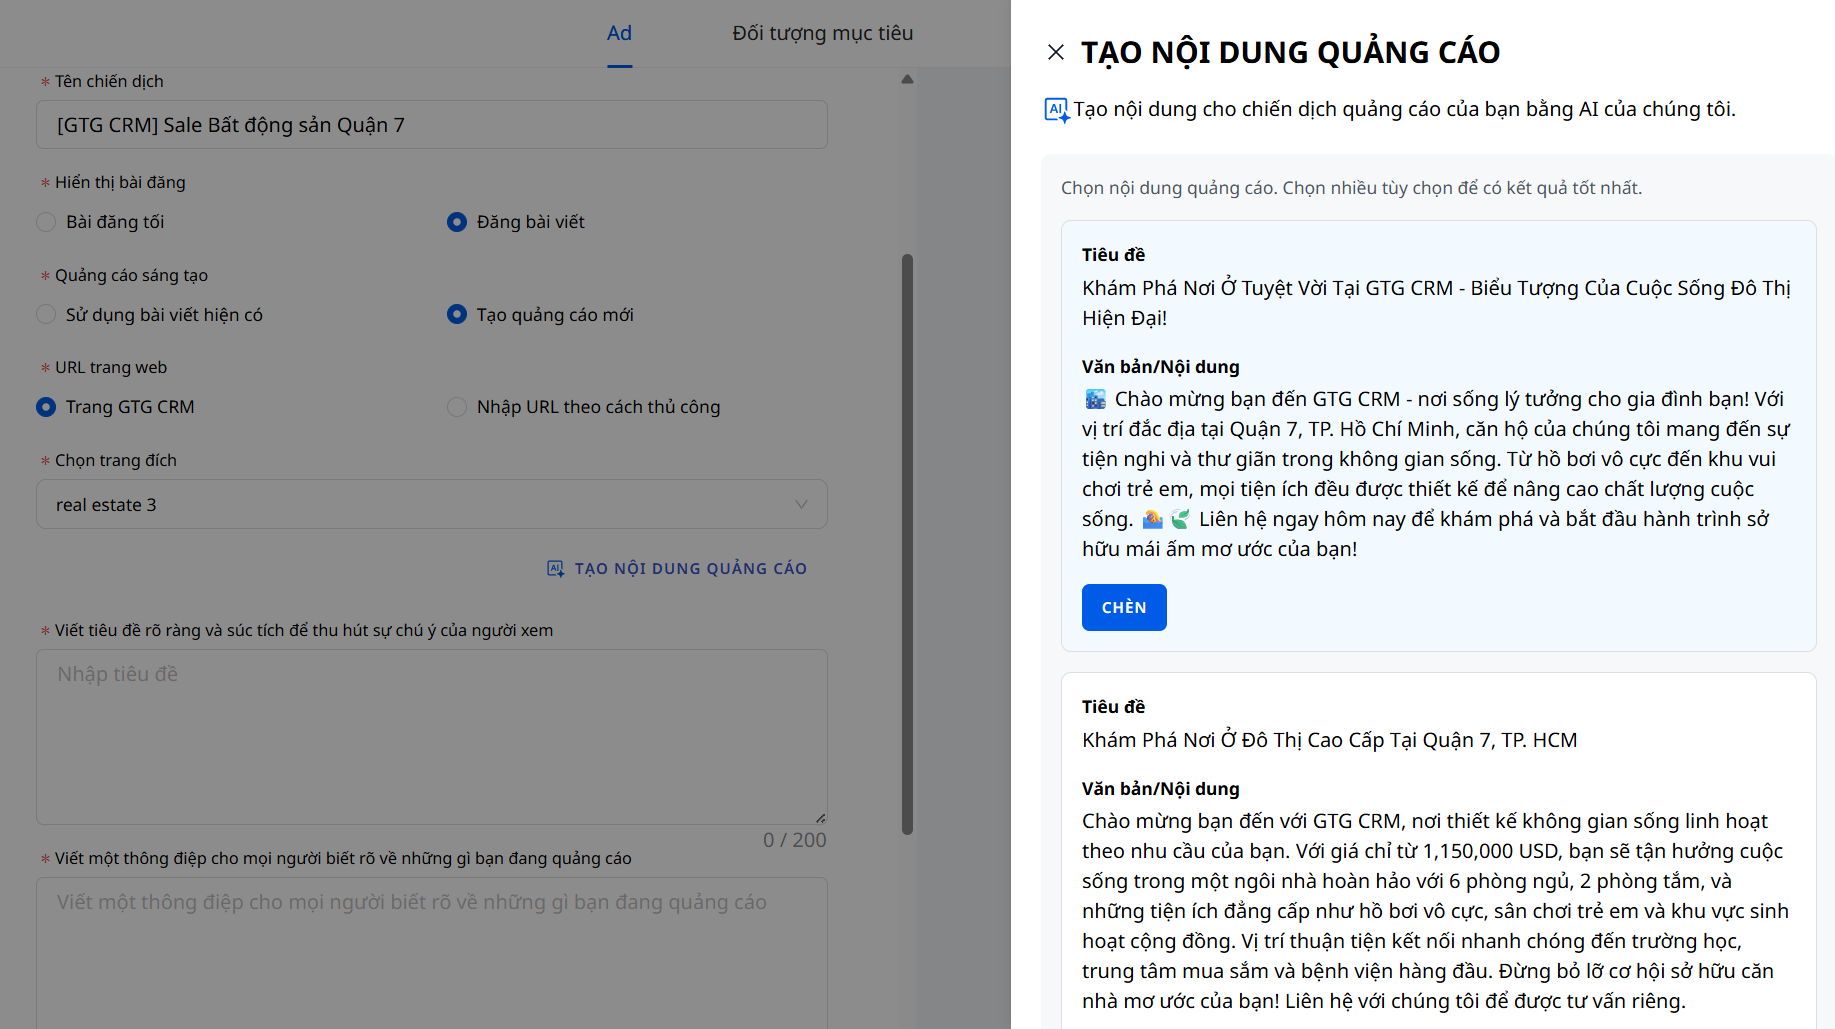Click the scroll-up arrow above form scrollbar
This screenshot has height=1029, width=1835.
coord(907,79)
